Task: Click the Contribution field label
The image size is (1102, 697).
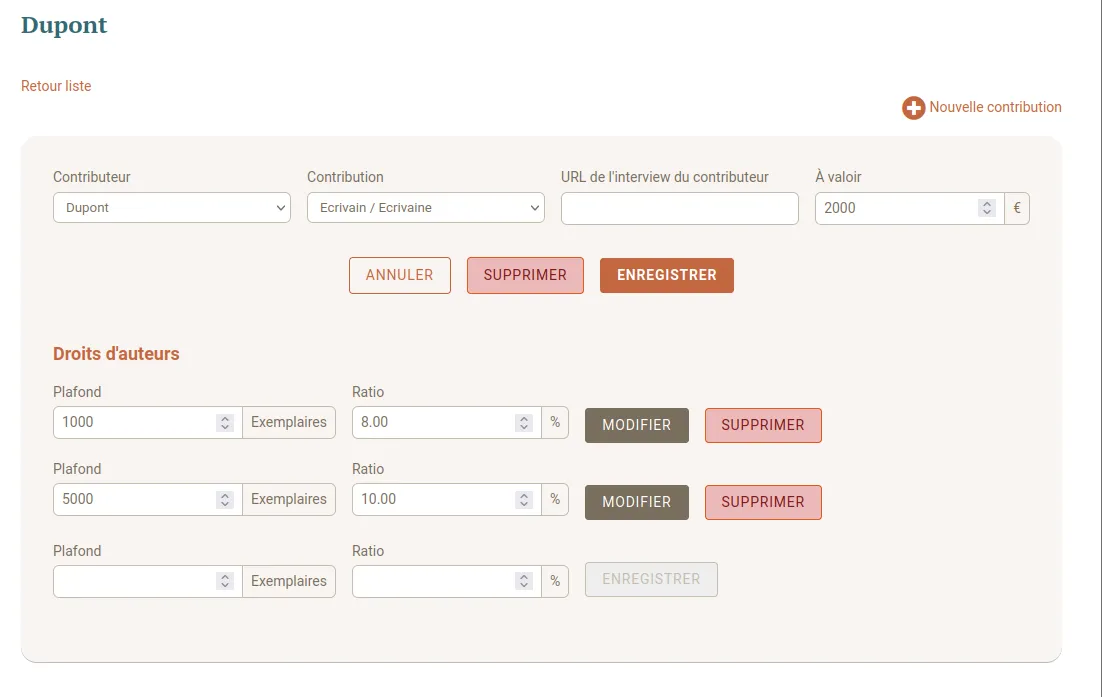Action: click(x=345, y=177)
